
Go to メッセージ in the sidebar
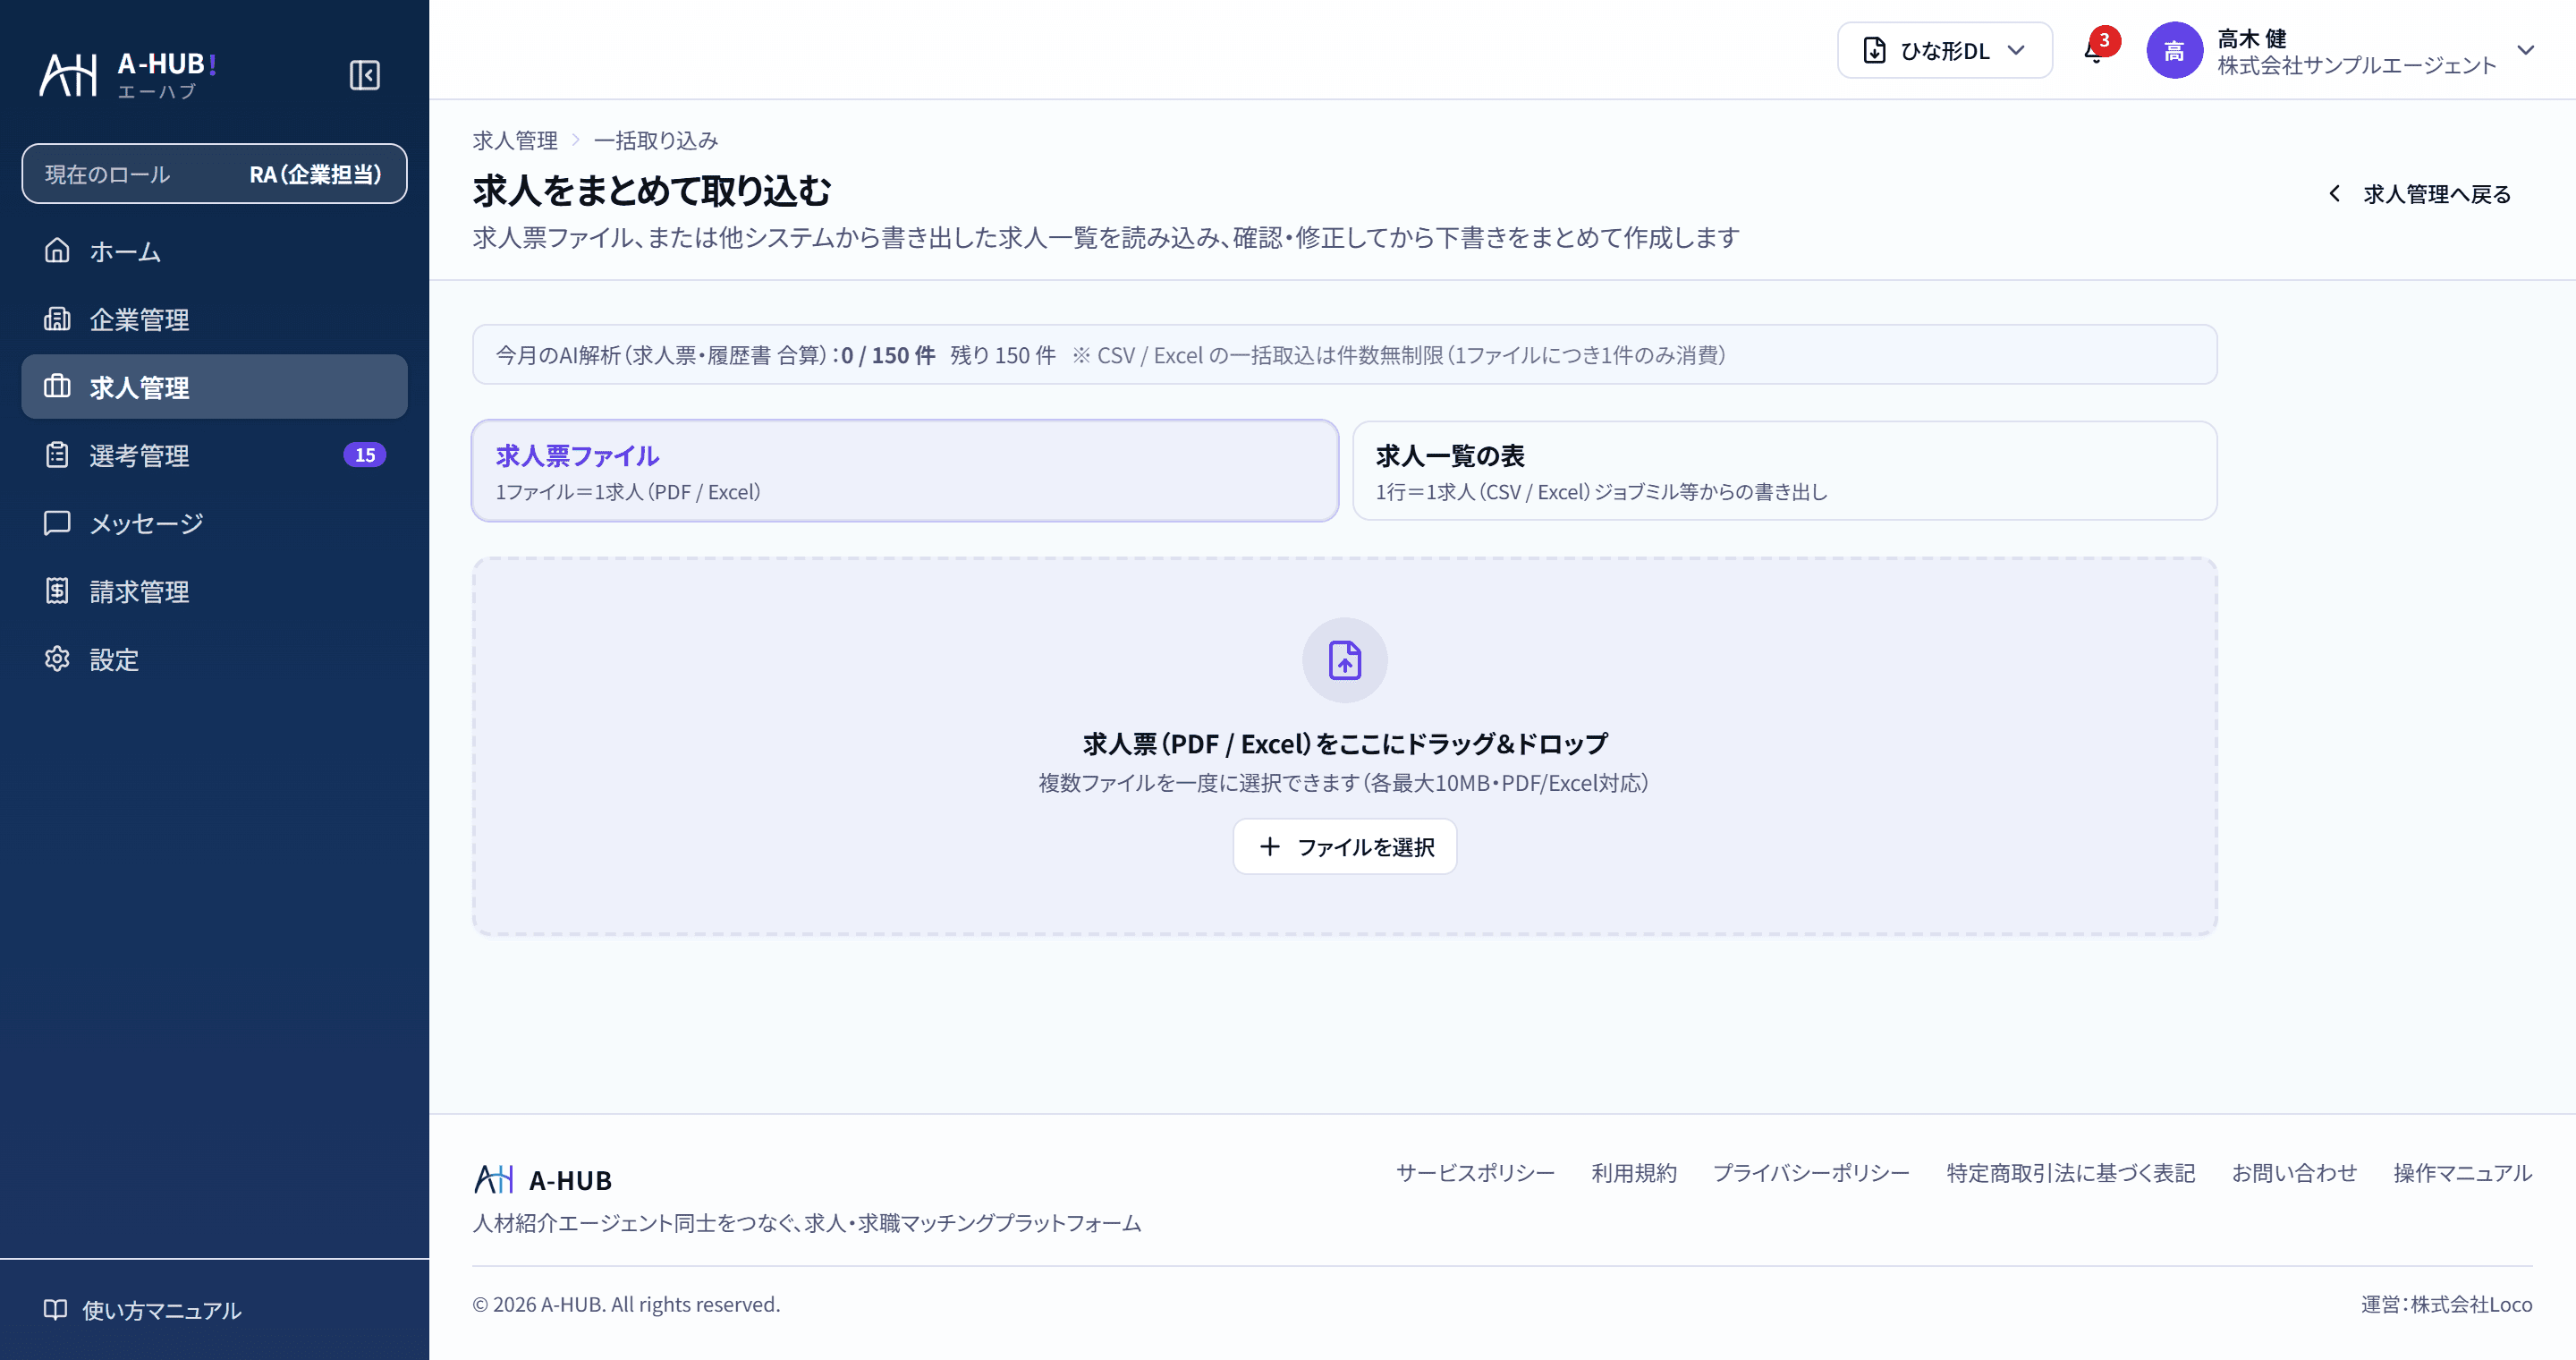click(x=214, y=522)
